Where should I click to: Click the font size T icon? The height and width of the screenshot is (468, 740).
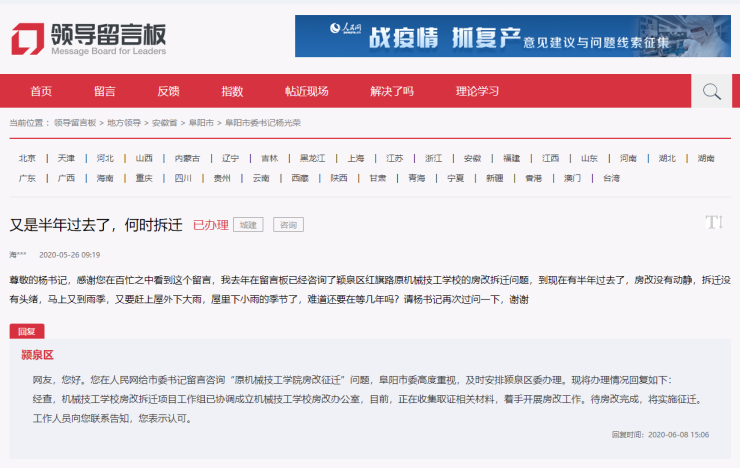tap(714, 222)
